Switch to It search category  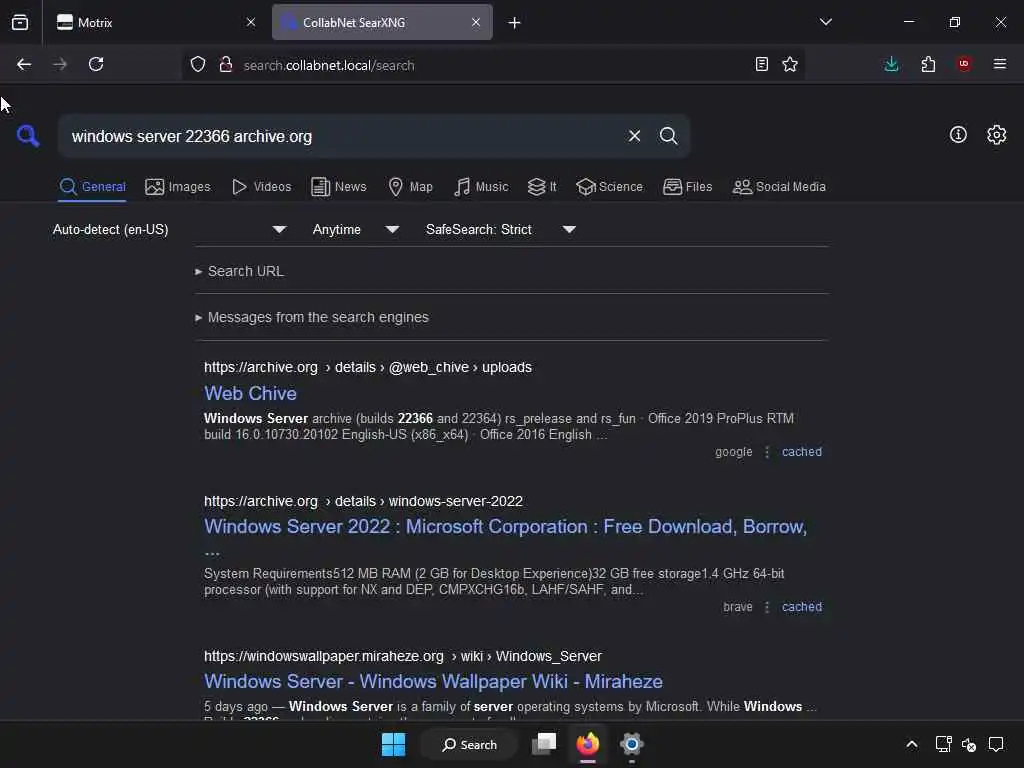pyautogui.click(x=542, y=187)
